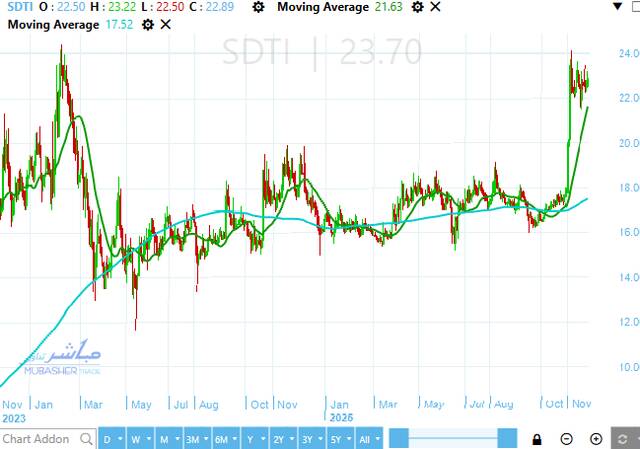Zoom in with the plus icon
Screen dimensions: 640x449
point(596,439)
